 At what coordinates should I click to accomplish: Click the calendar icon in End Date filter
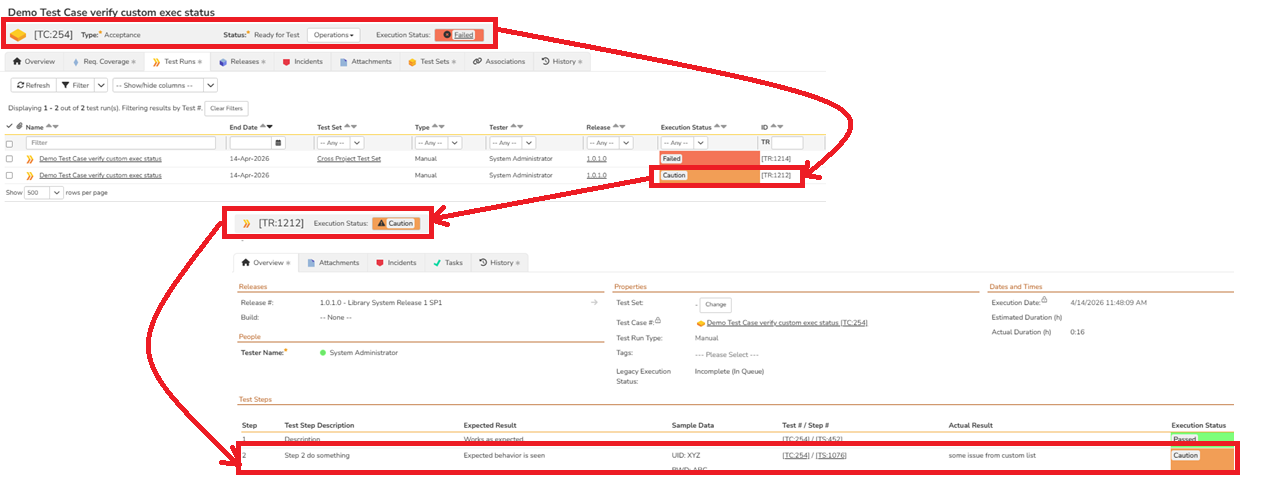[279, 143]
